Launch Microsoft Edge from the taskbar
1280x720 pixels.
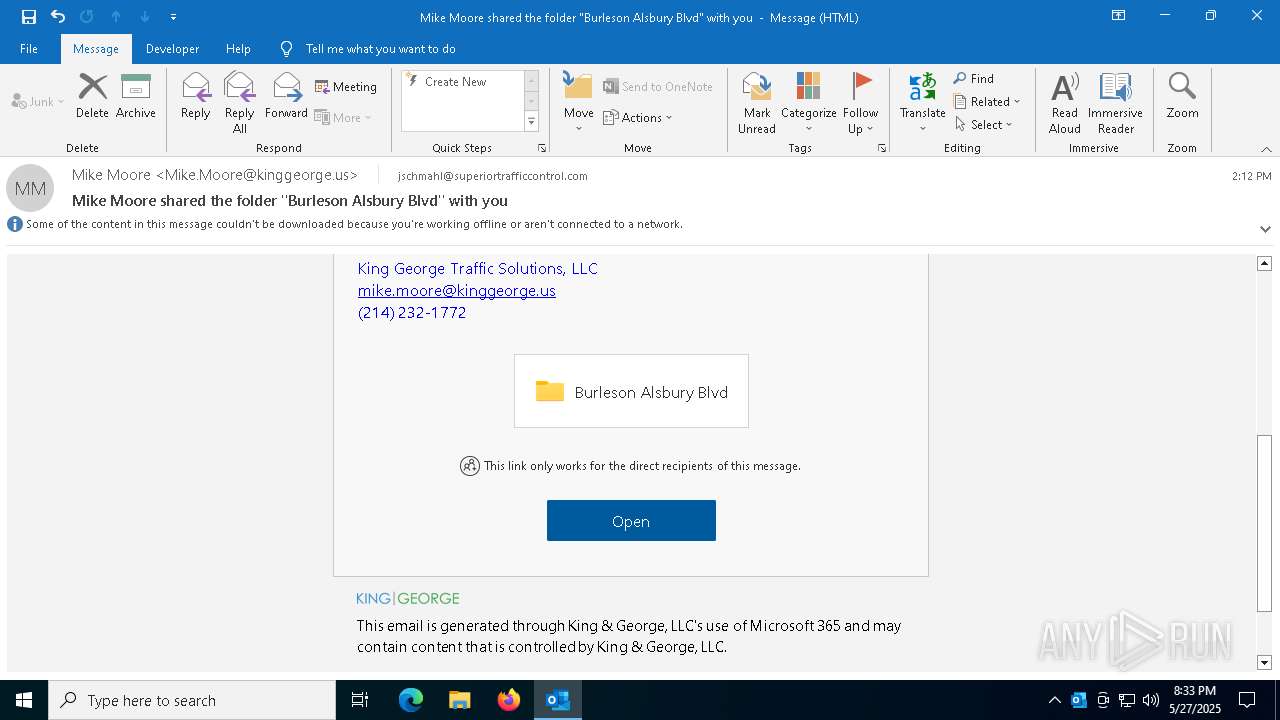coord(411,700)
